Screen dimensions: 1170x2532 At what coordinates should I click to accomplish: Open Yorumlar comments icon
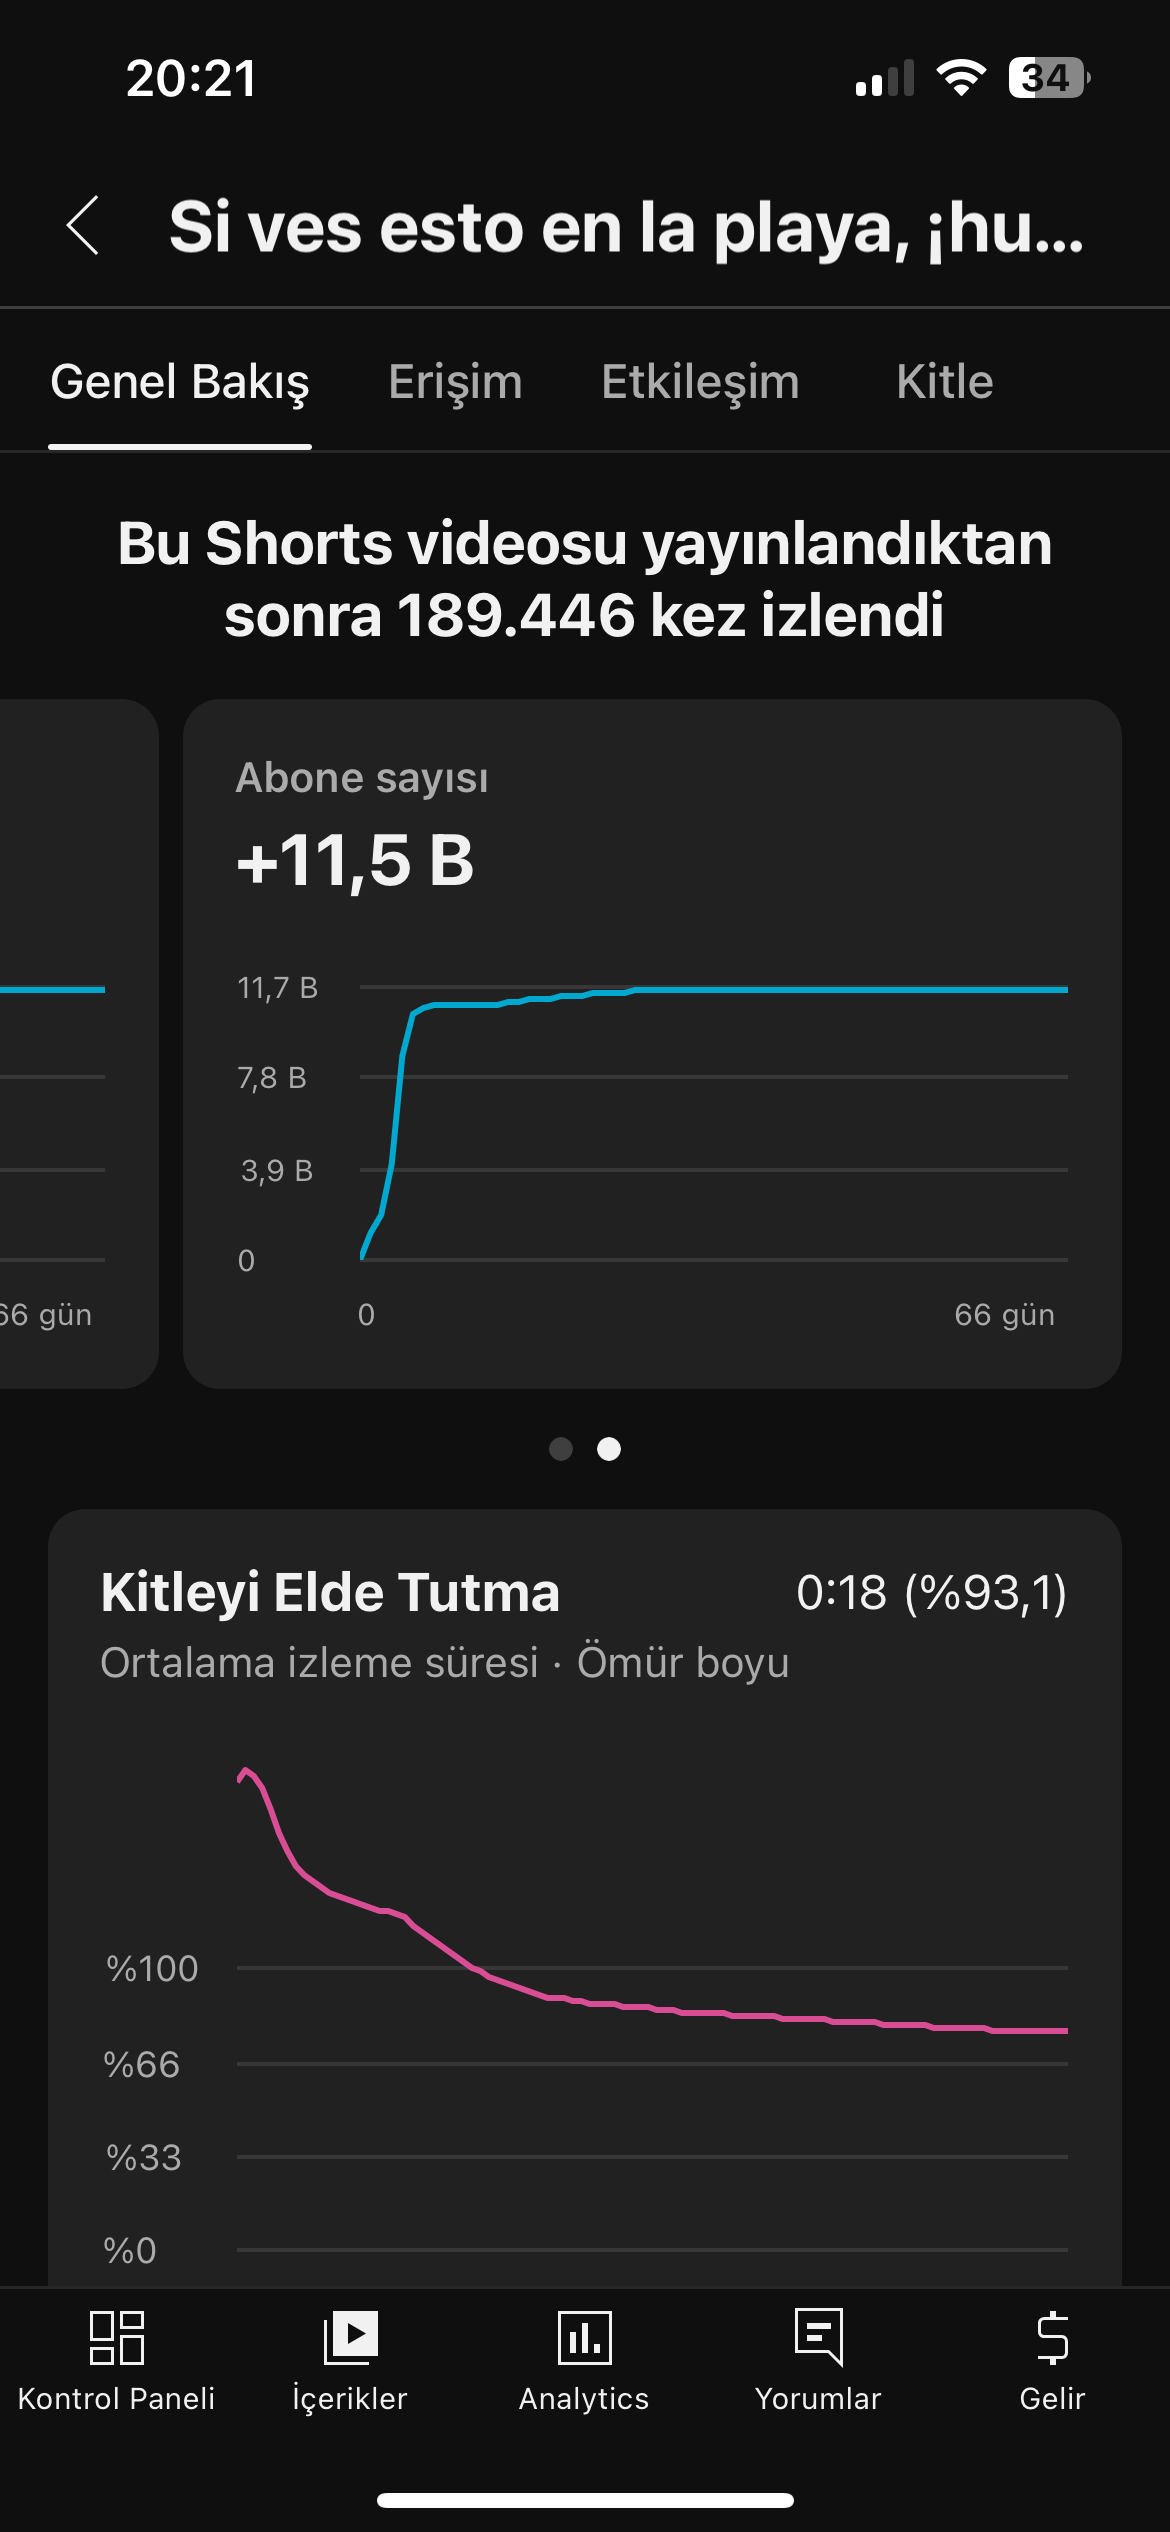point(819,2338)
